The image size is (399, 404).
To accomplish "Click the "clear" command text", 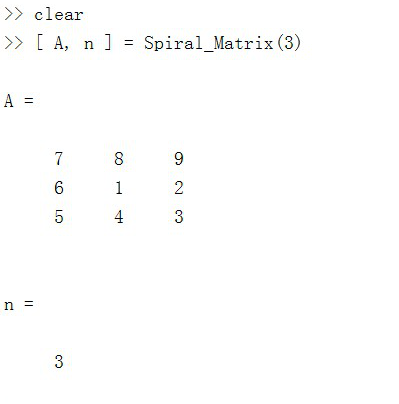I will [x=59, y=14].
